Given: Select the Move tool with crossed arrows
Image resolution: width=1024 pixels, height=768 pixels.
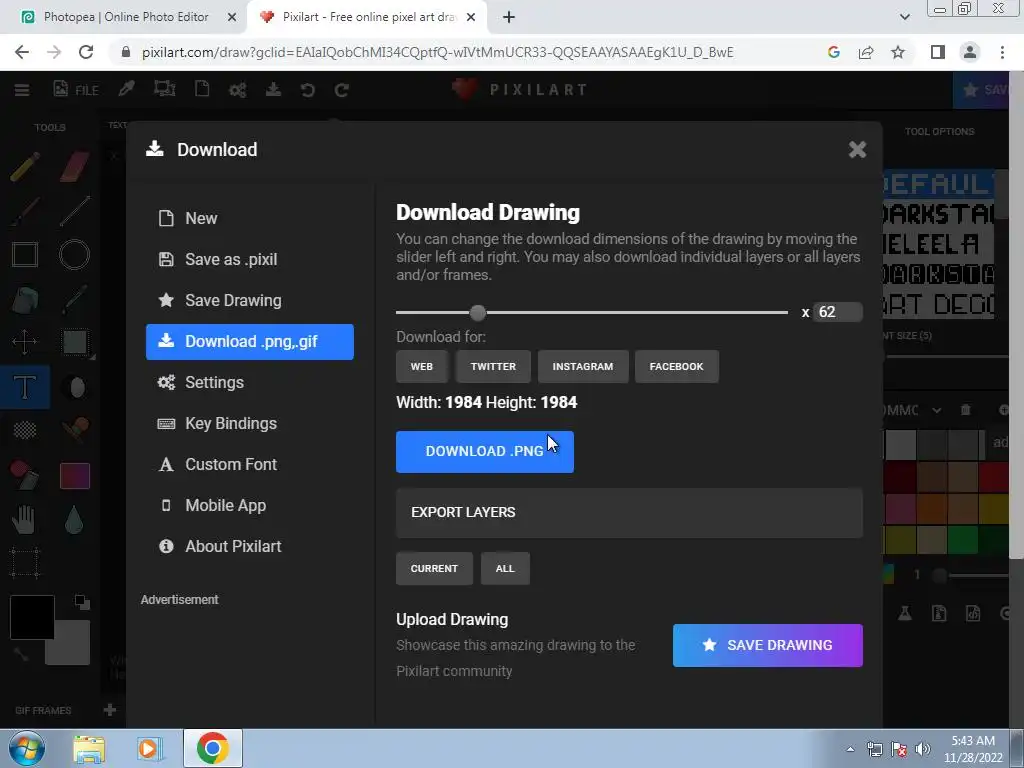Looking at the screenshot, I should [25, 342].
